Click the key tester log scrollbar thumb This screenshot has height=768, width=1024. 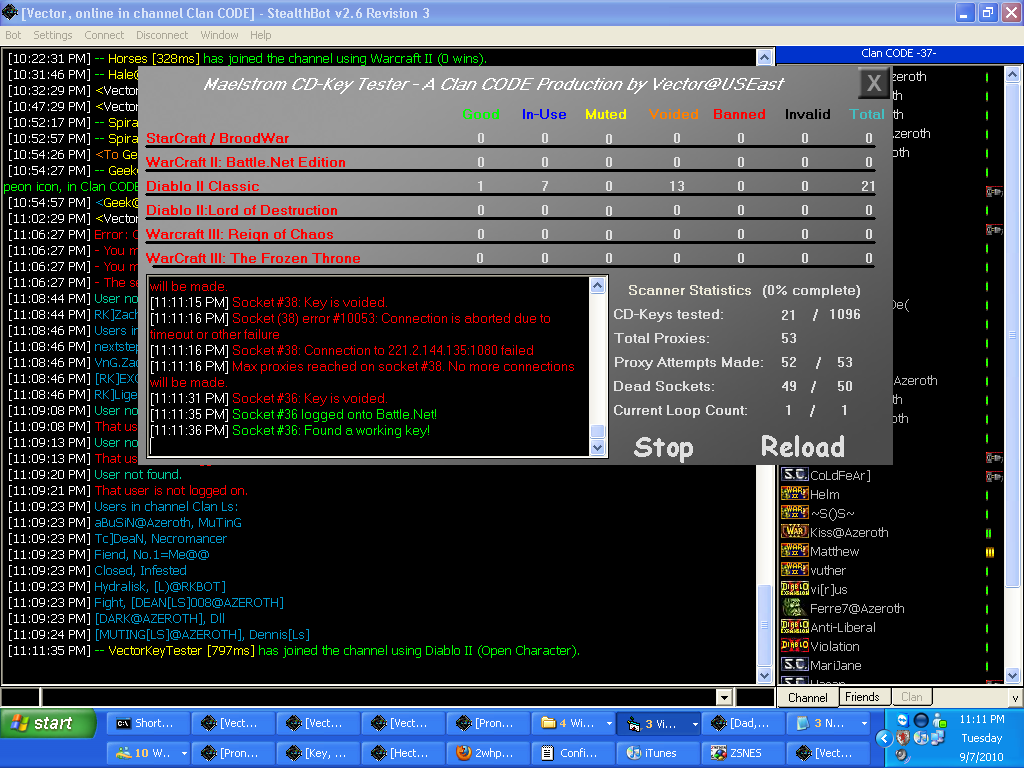[x=598, y=432]
